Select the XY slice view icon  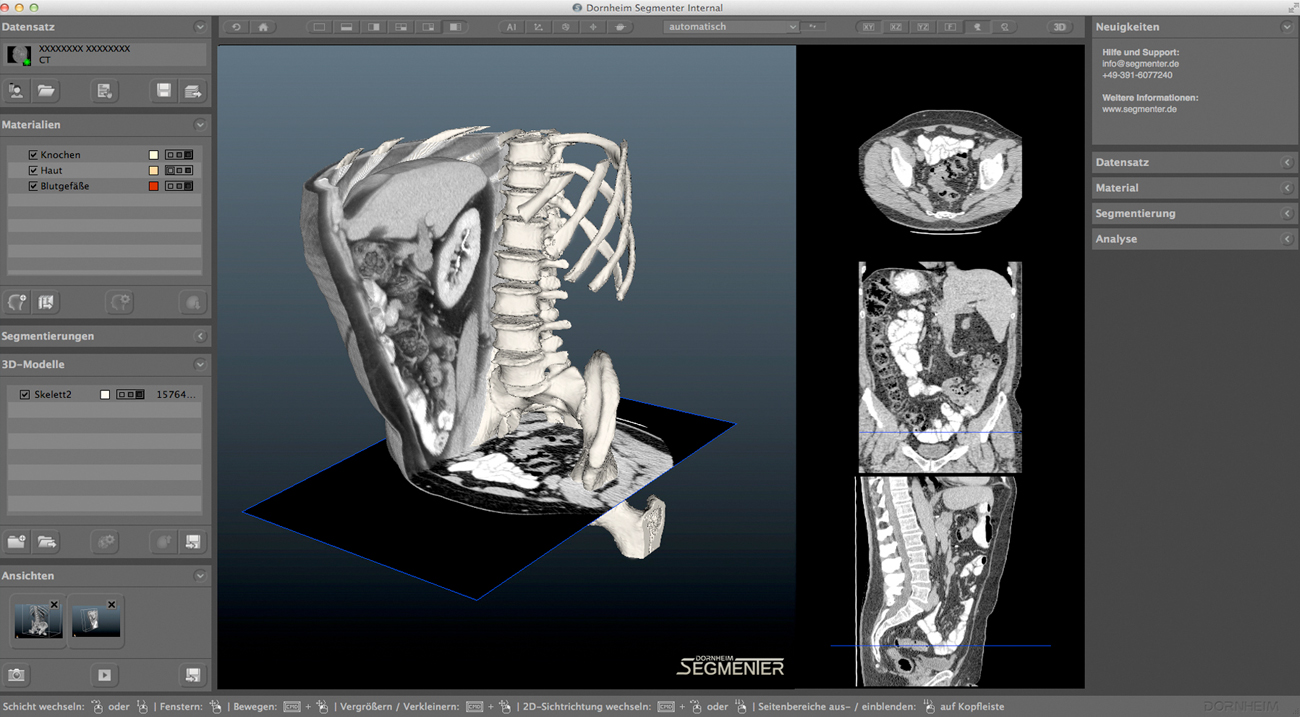pos(868,27)
